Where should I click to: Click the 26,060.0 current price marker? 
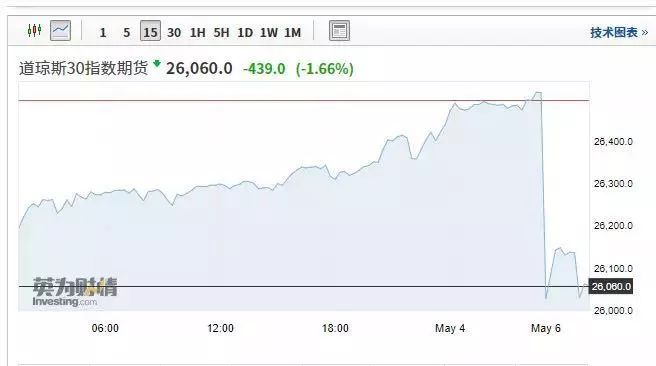pos(611,287)
